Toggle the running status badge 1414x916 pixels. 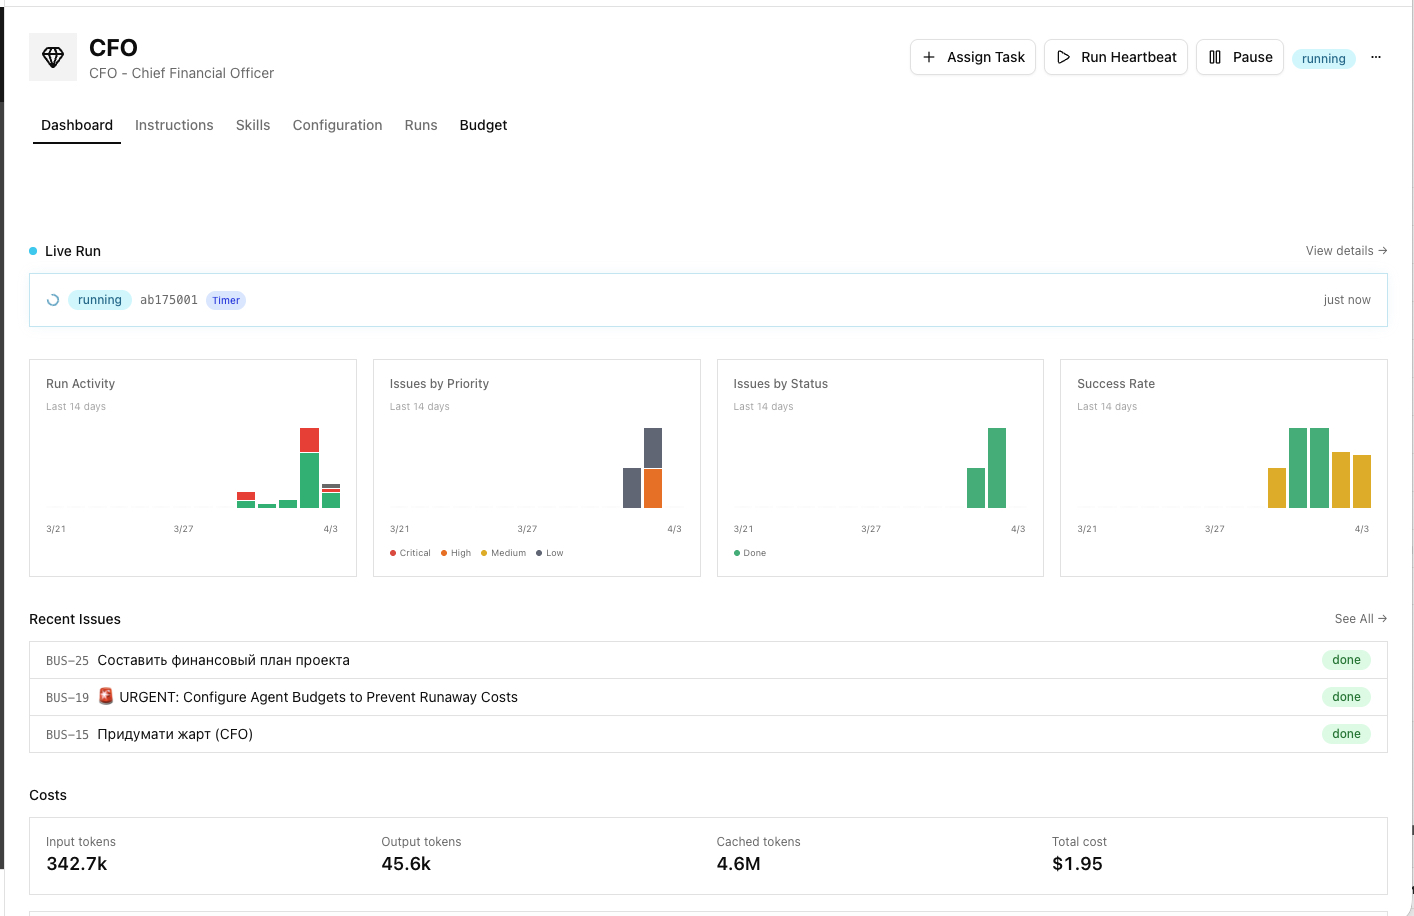point(1323,58)
